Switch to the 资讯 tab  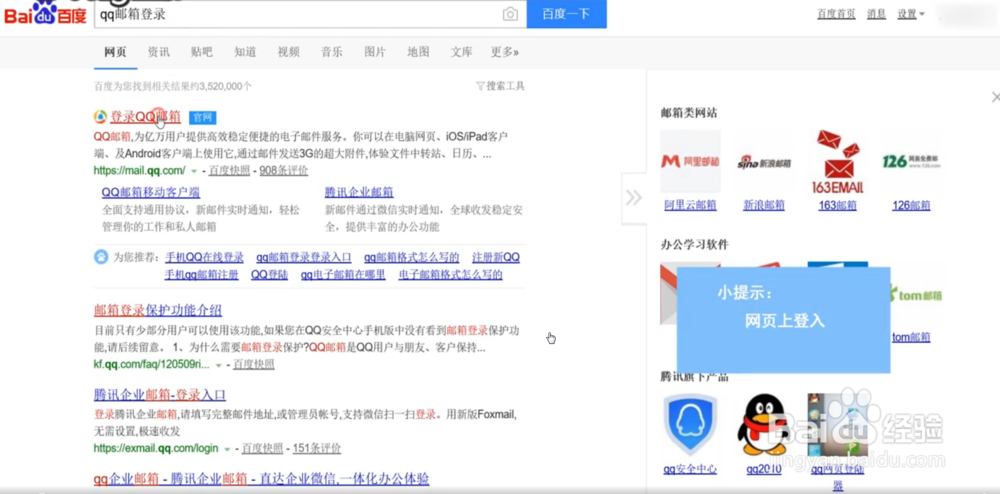click(x=159, y=52)
